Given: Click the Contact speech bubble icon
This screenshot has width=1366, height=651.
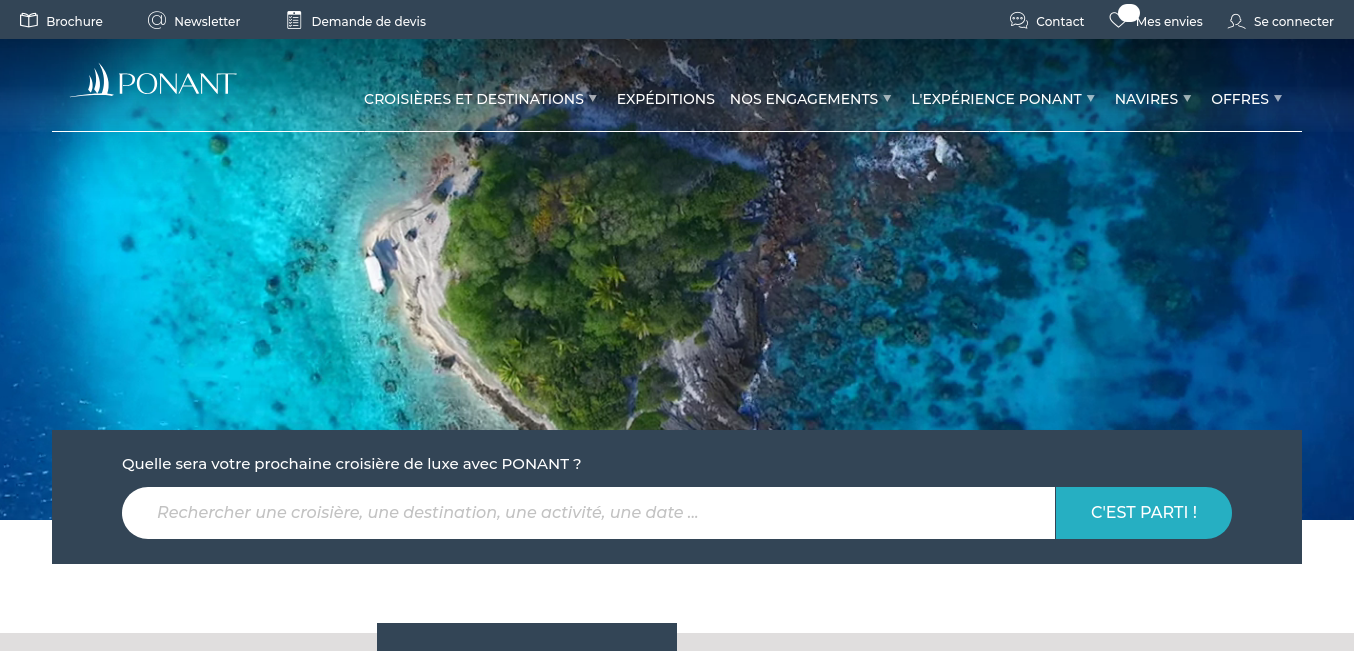Looking at the screenshot, I should (x=1019, y=20).
